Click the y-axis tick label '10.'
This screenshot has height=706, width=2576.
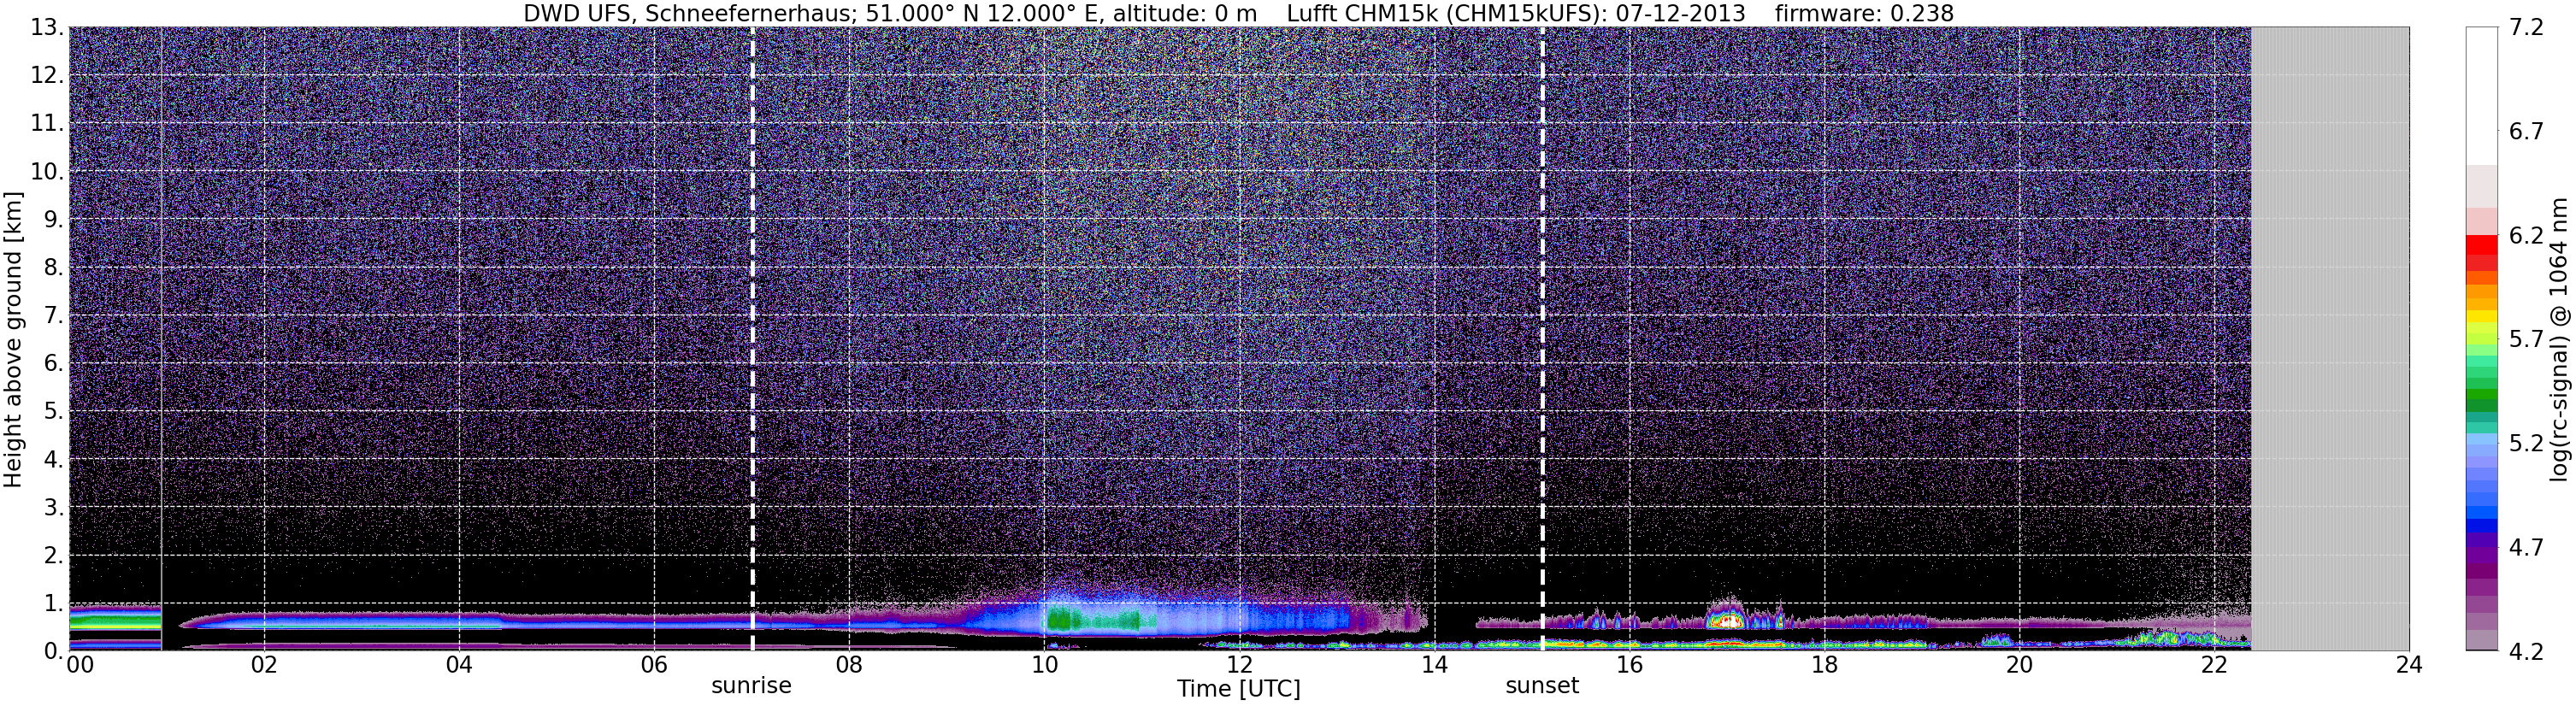[x=47, y=172]
